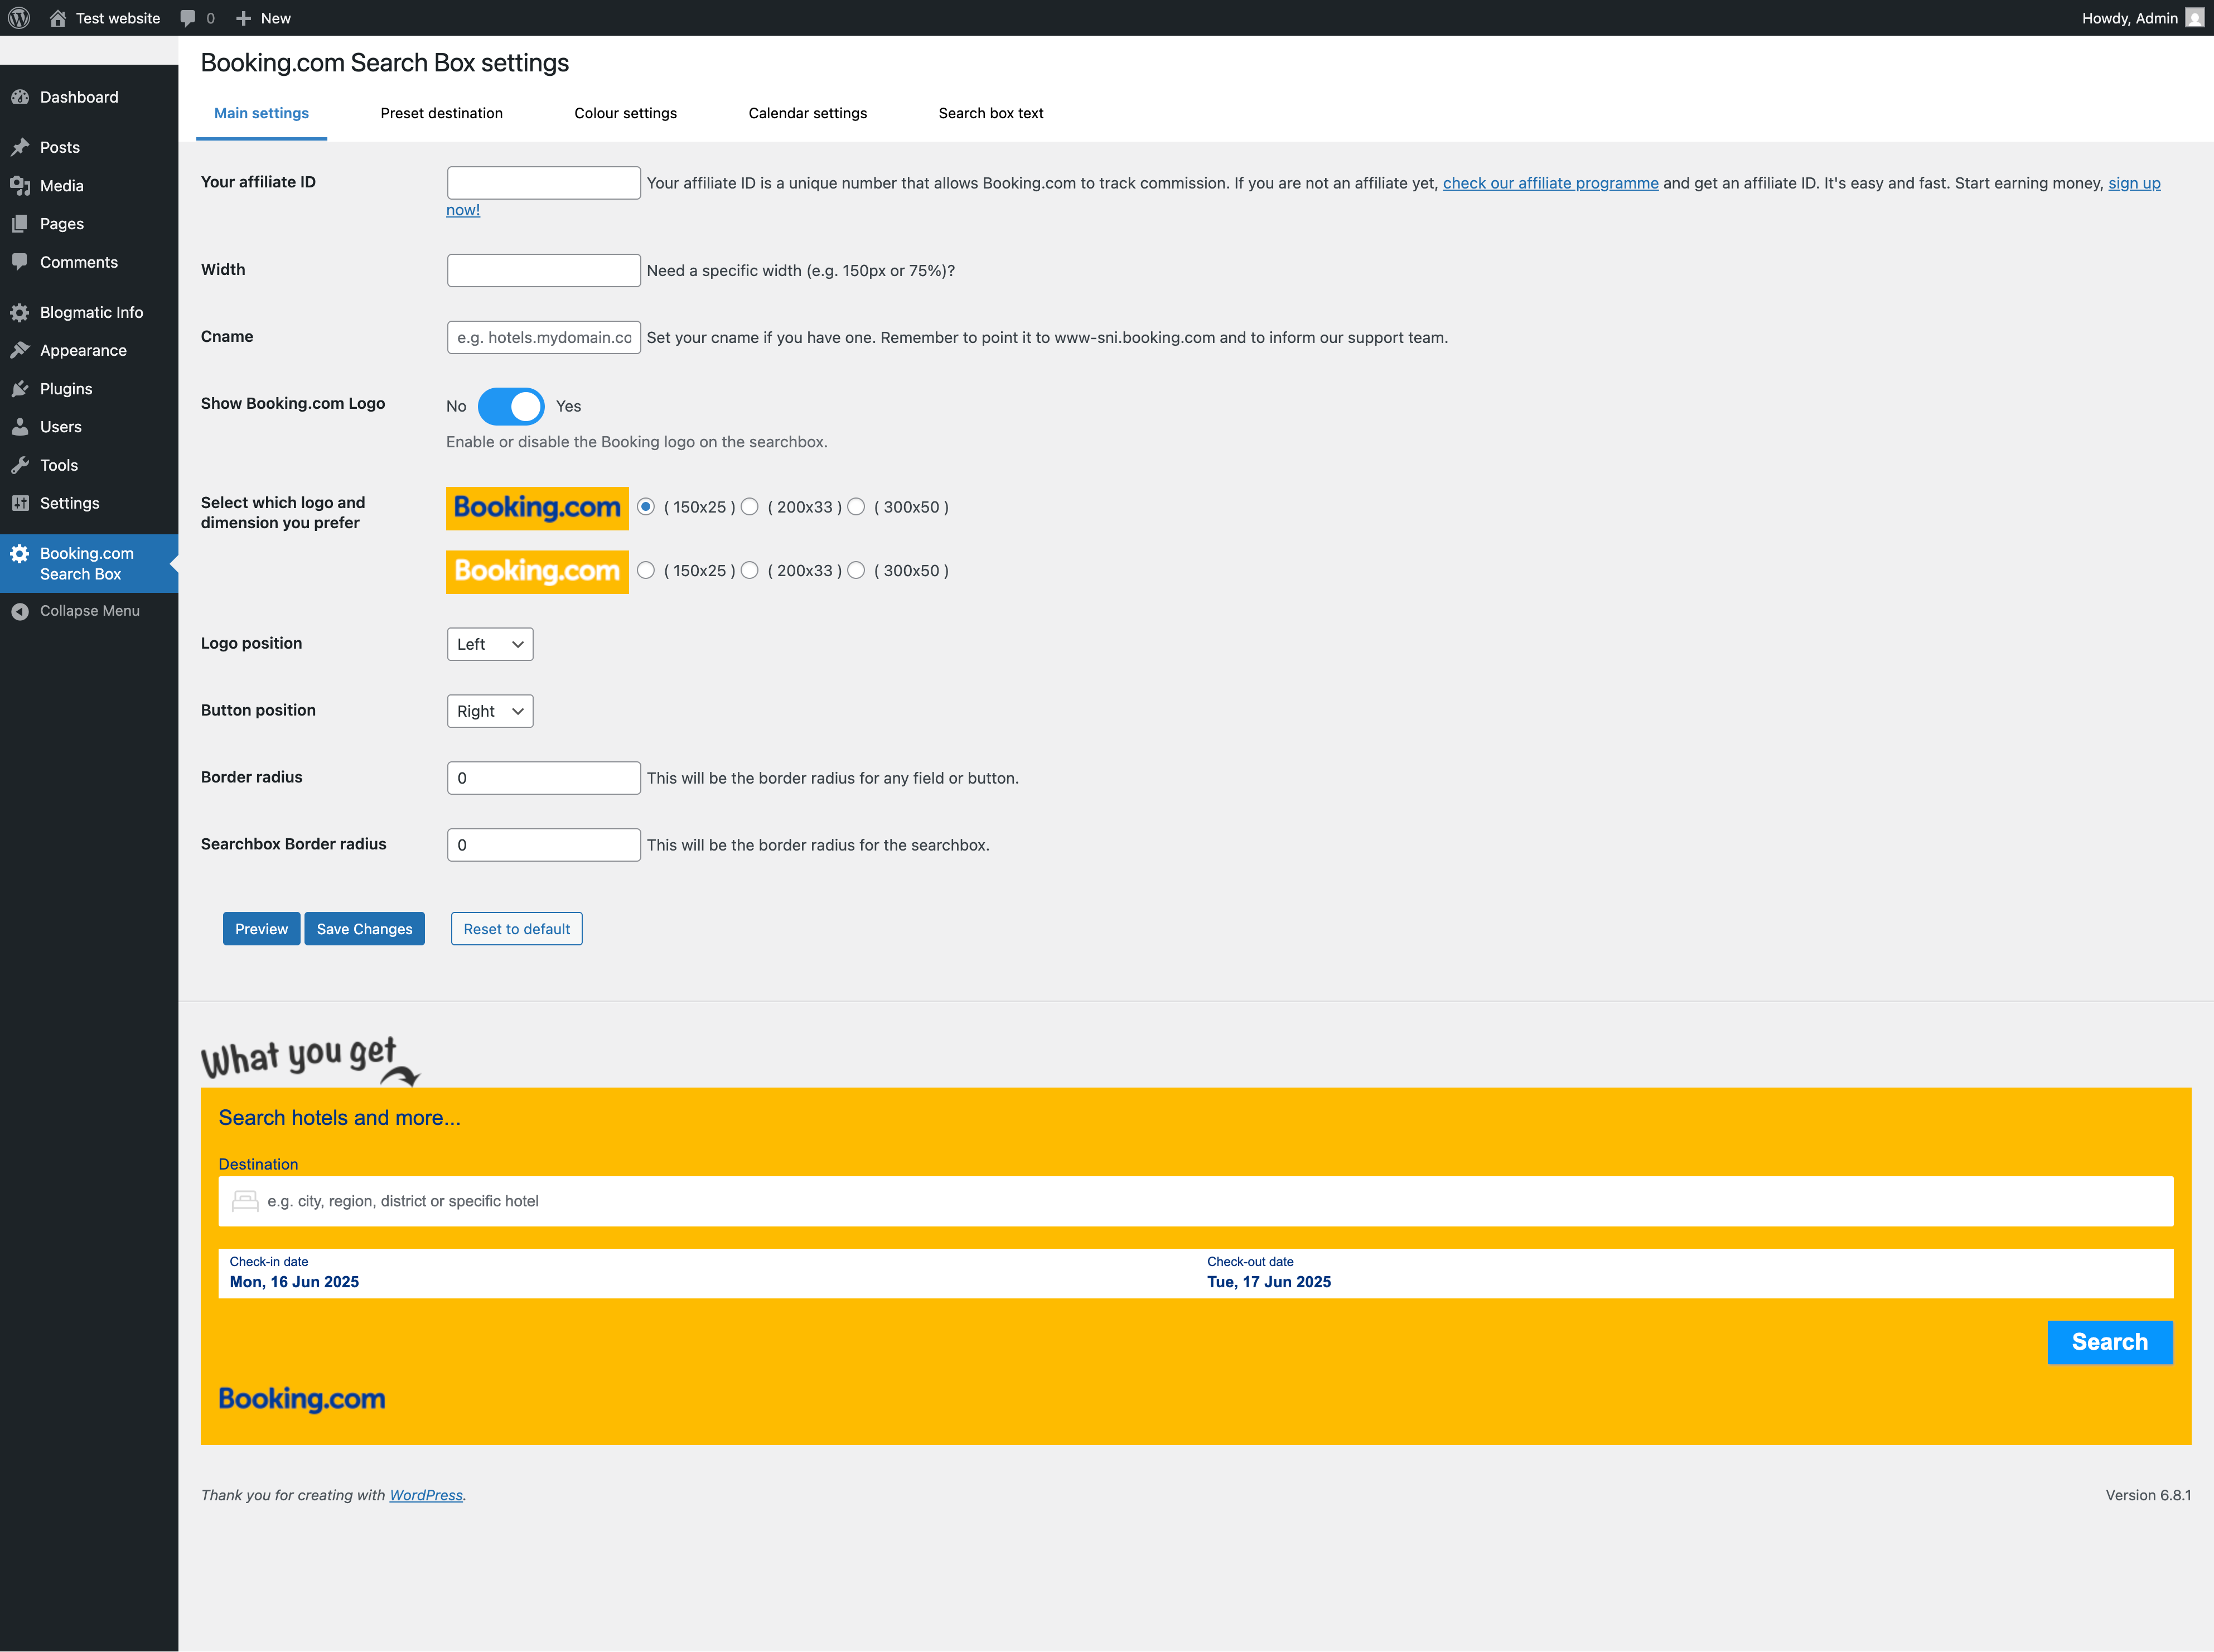Click the Booking.com Search Box gear icon
This screenshot has width=2214, height=1652.
click(x=20, y=554)
